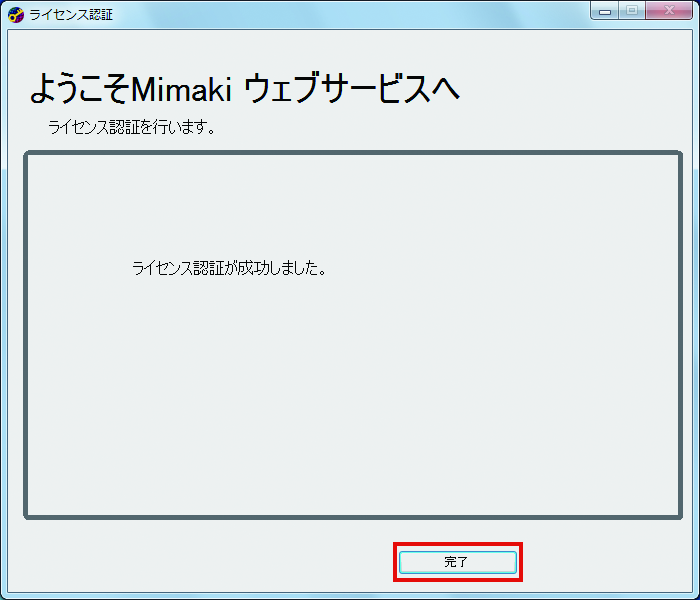Screen dimensions: 700x600
Task: Click the disabled maximize button
Action: 632,11
